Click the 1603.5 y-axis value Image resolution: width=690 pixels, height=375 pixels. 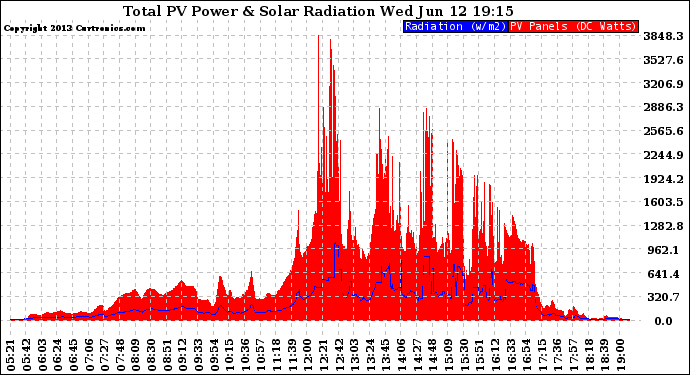pyautogui.click(x=663, y=202)
